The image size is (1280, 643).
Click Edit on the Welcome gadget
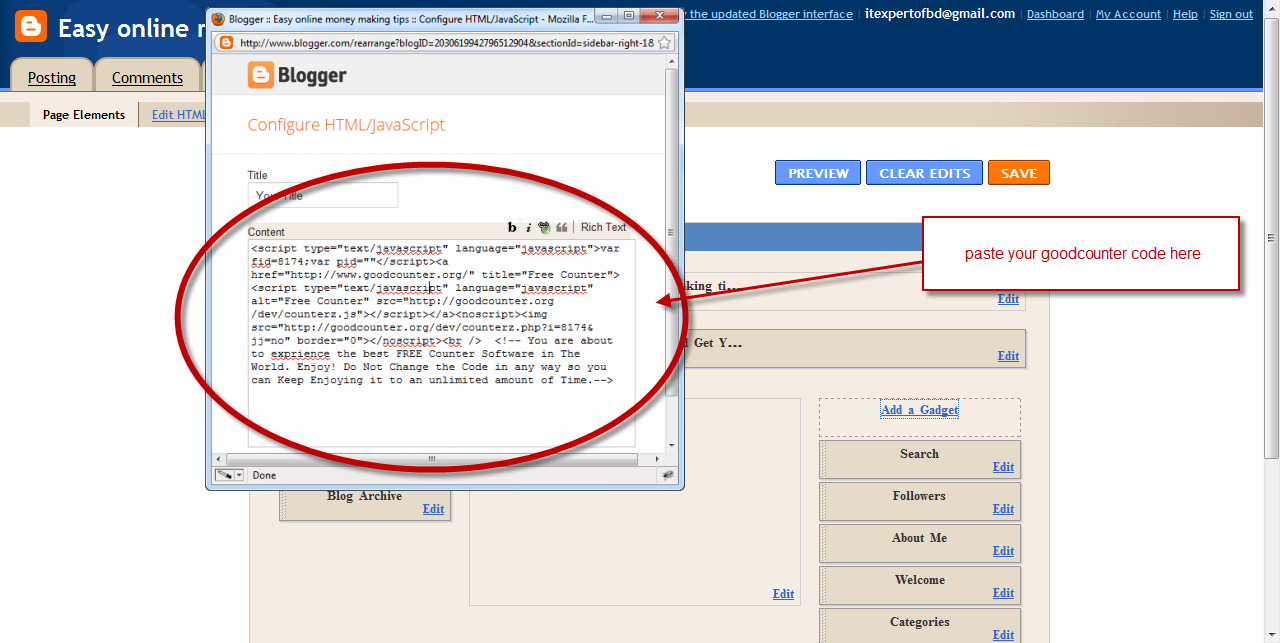point(1003,593)
